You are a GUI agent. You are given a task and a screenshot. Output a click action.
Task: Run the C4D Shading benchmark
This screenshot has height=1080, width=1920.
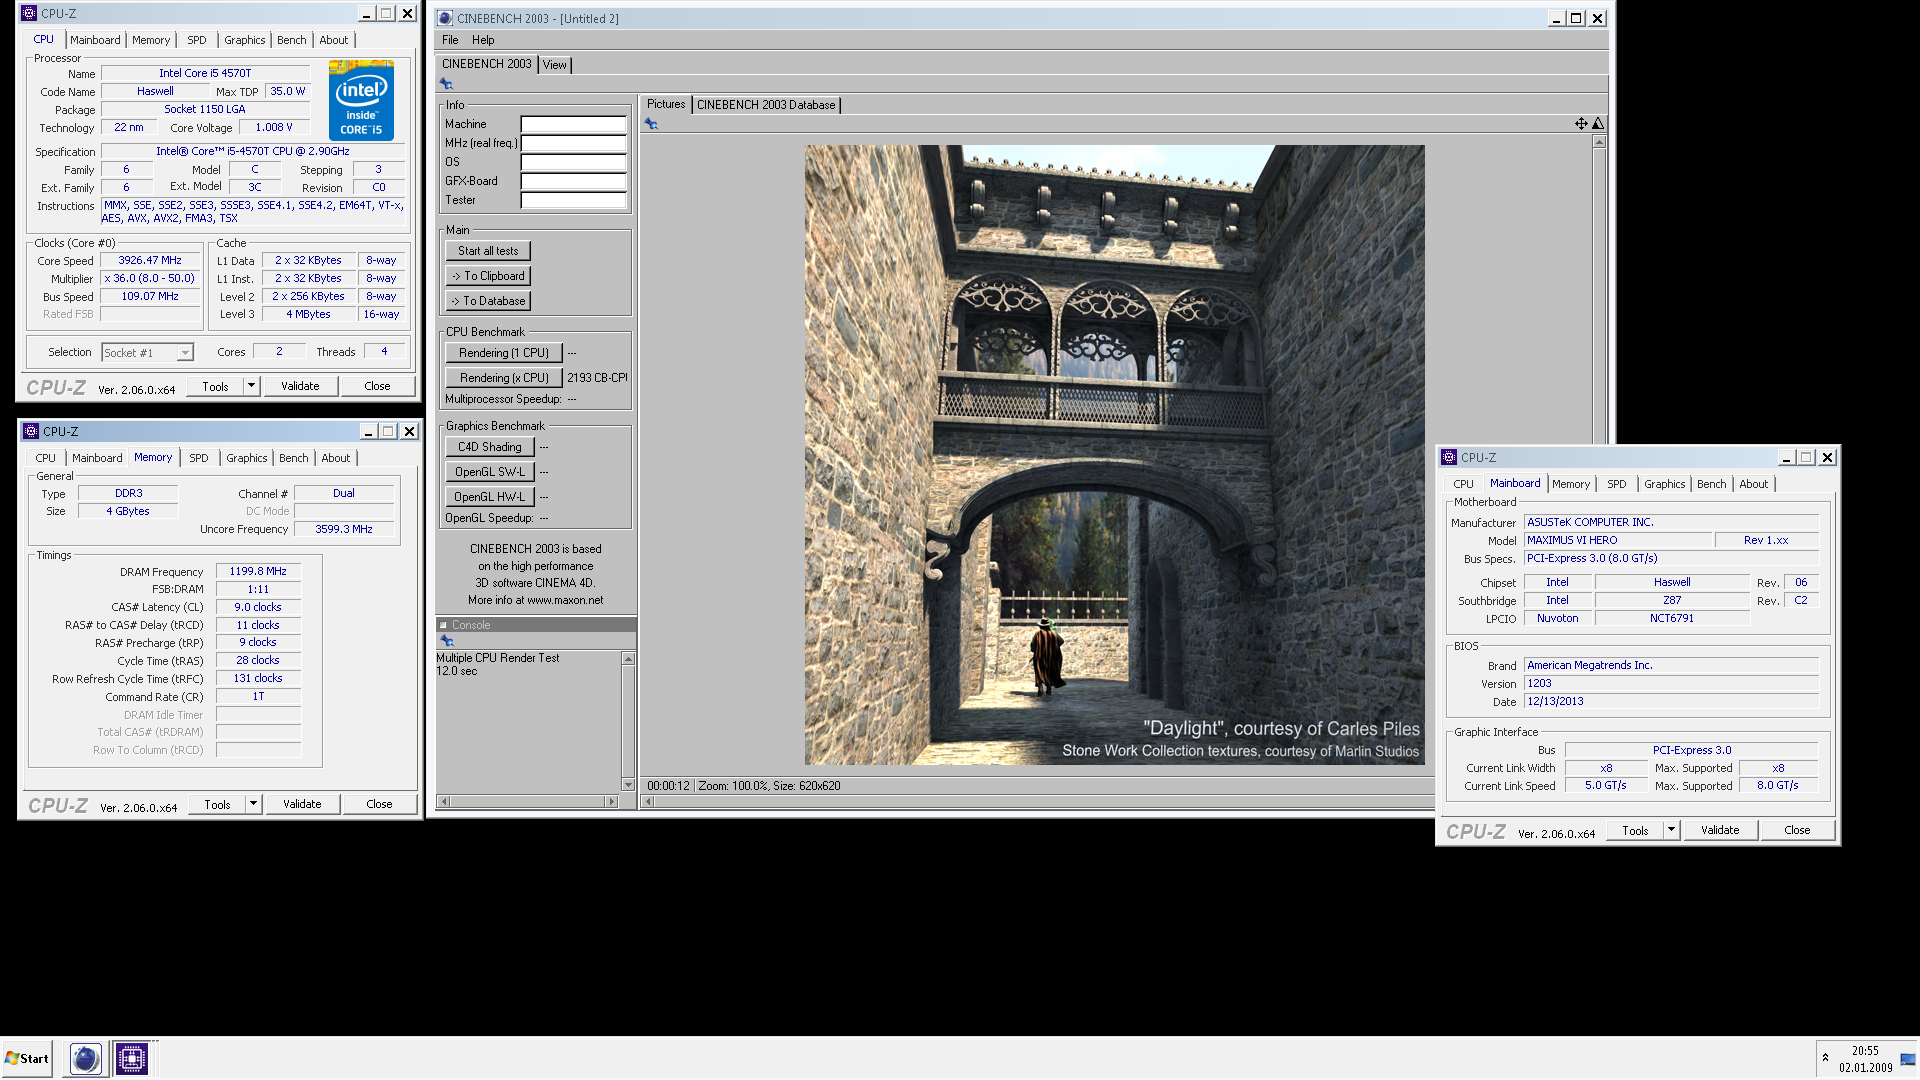(x=489, y=447)
